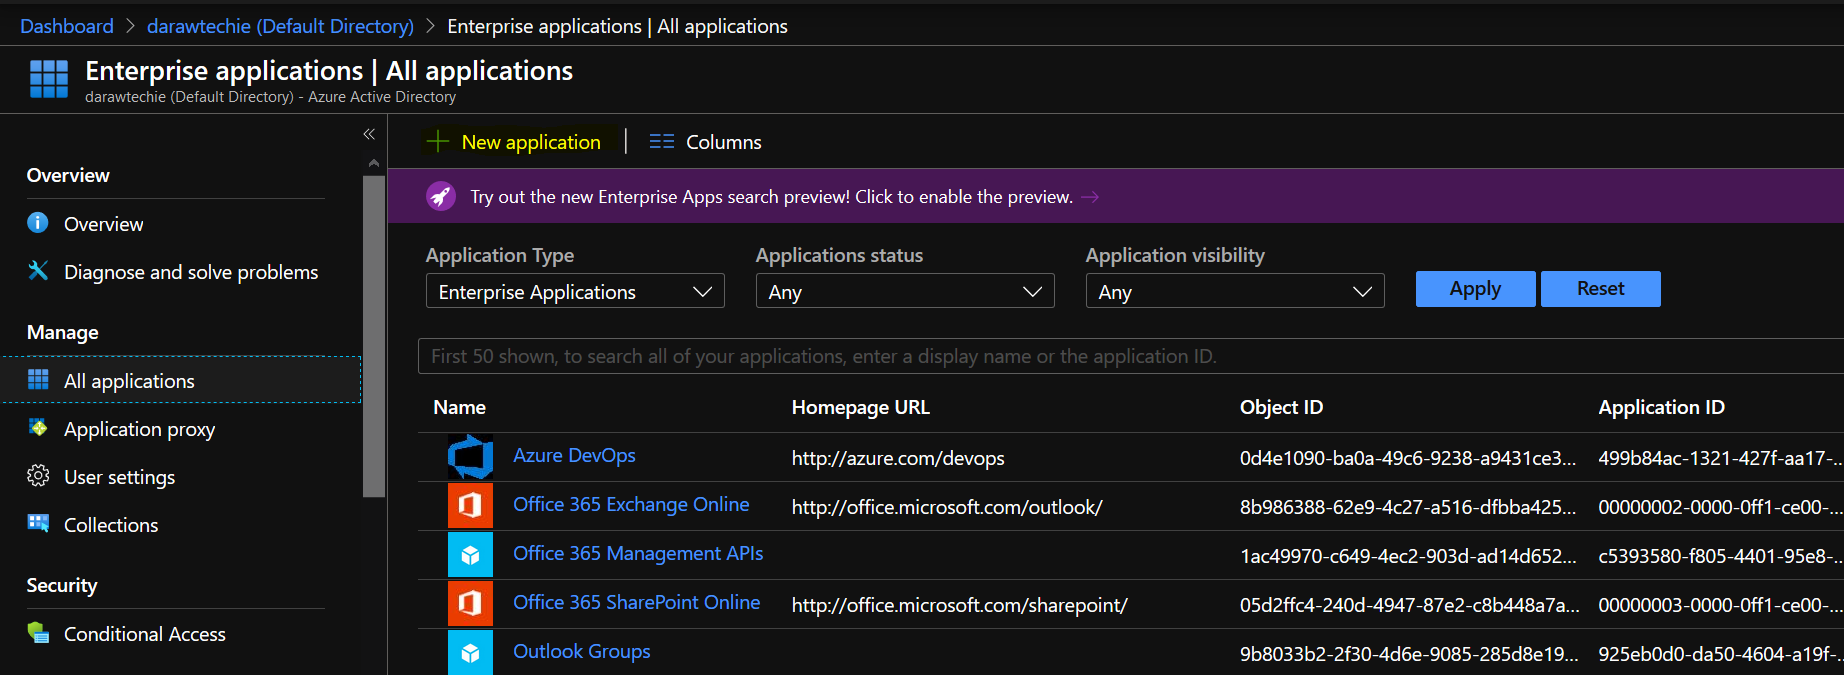Open the Application visibility dropdown
The height and width of the screenshot is (675, 1844).
1234,291
